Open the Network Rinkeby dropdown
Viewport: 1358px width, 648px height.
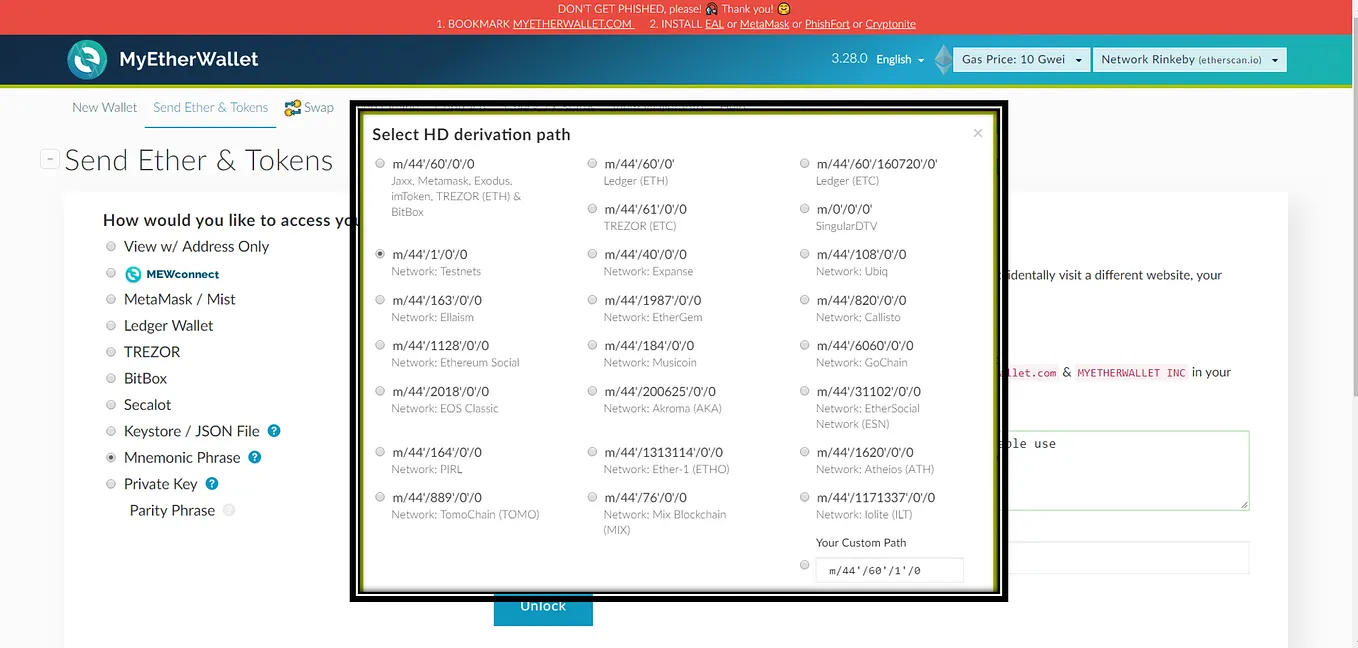pos(1189,60)
